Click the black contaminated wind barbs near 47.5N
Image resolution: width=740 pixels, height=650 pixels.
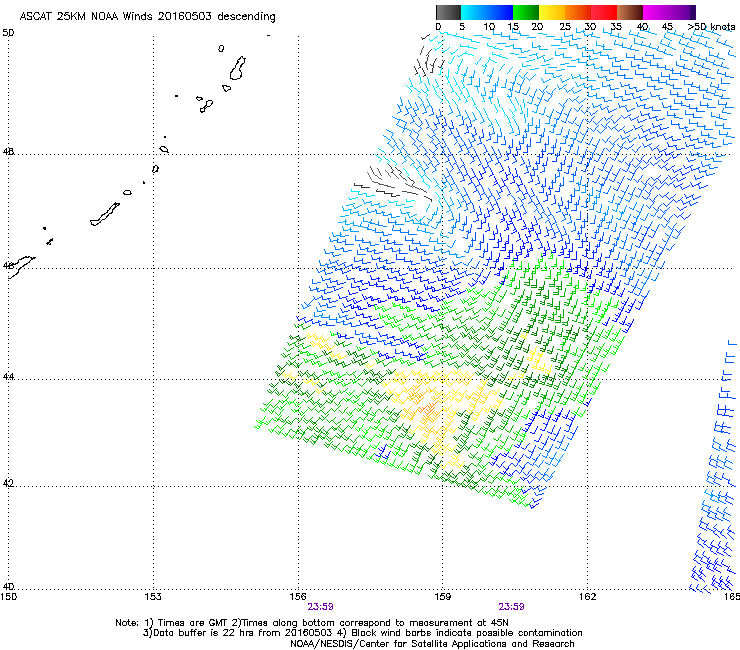(393, 183)
